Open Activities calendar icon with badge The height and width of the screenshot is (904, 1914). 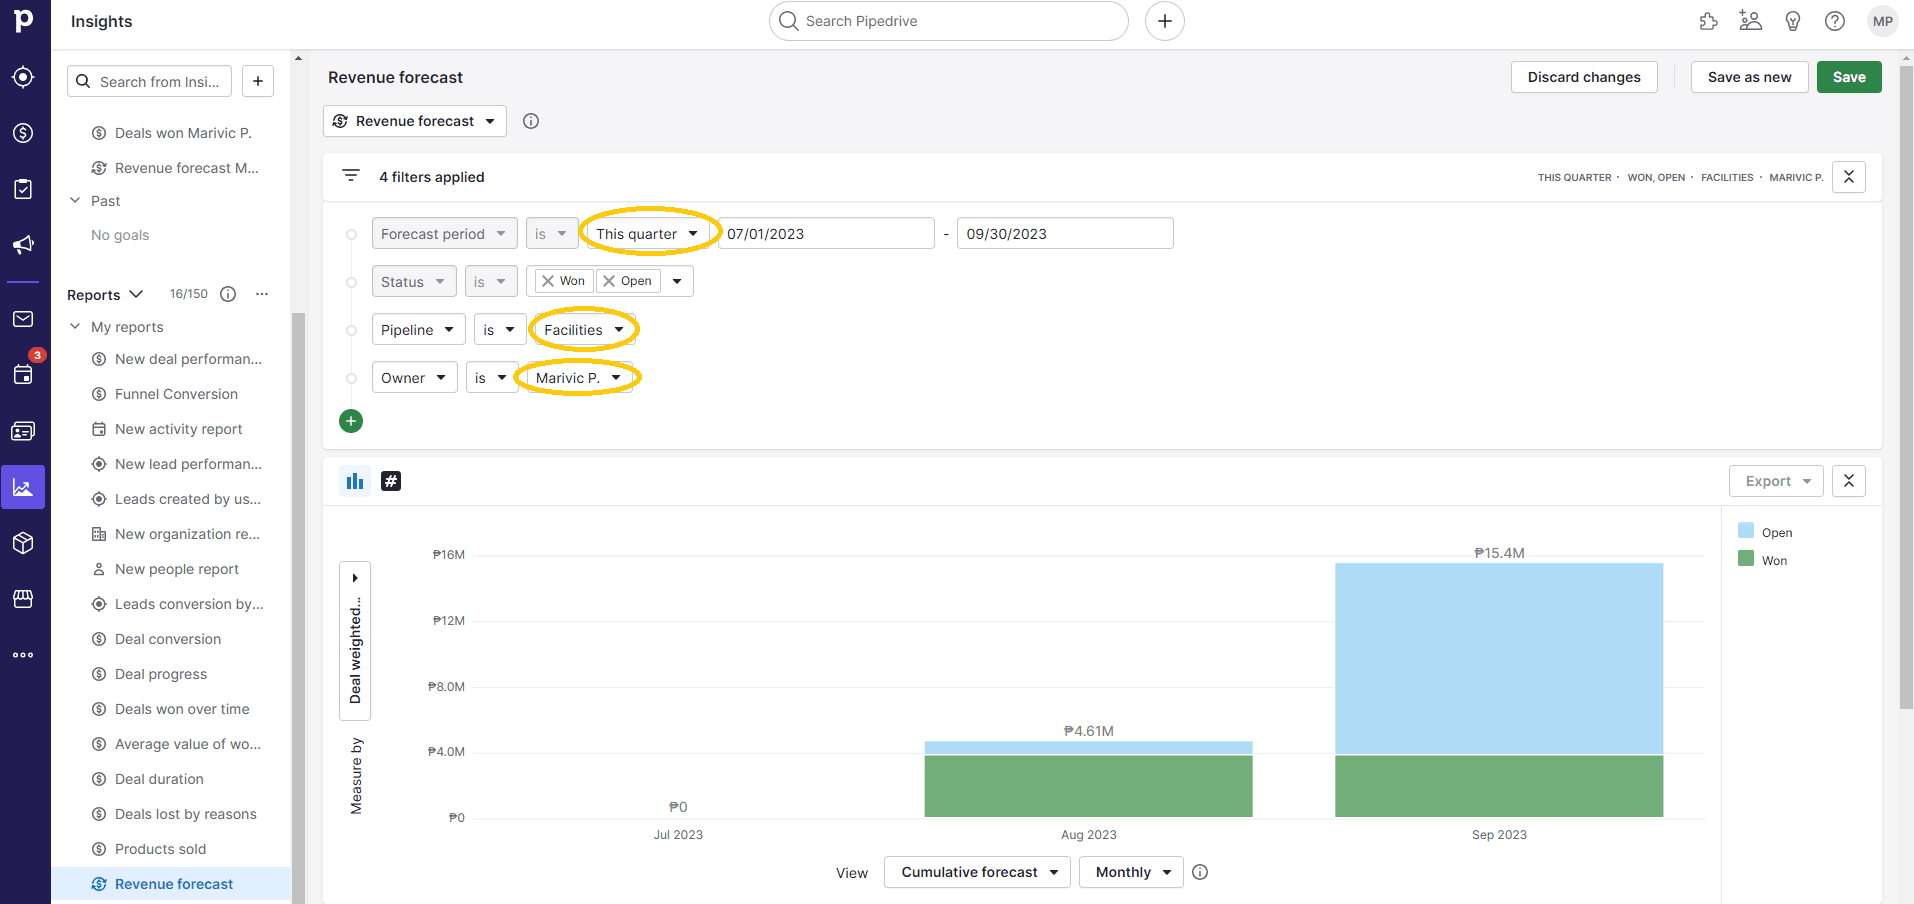point(23,375)
